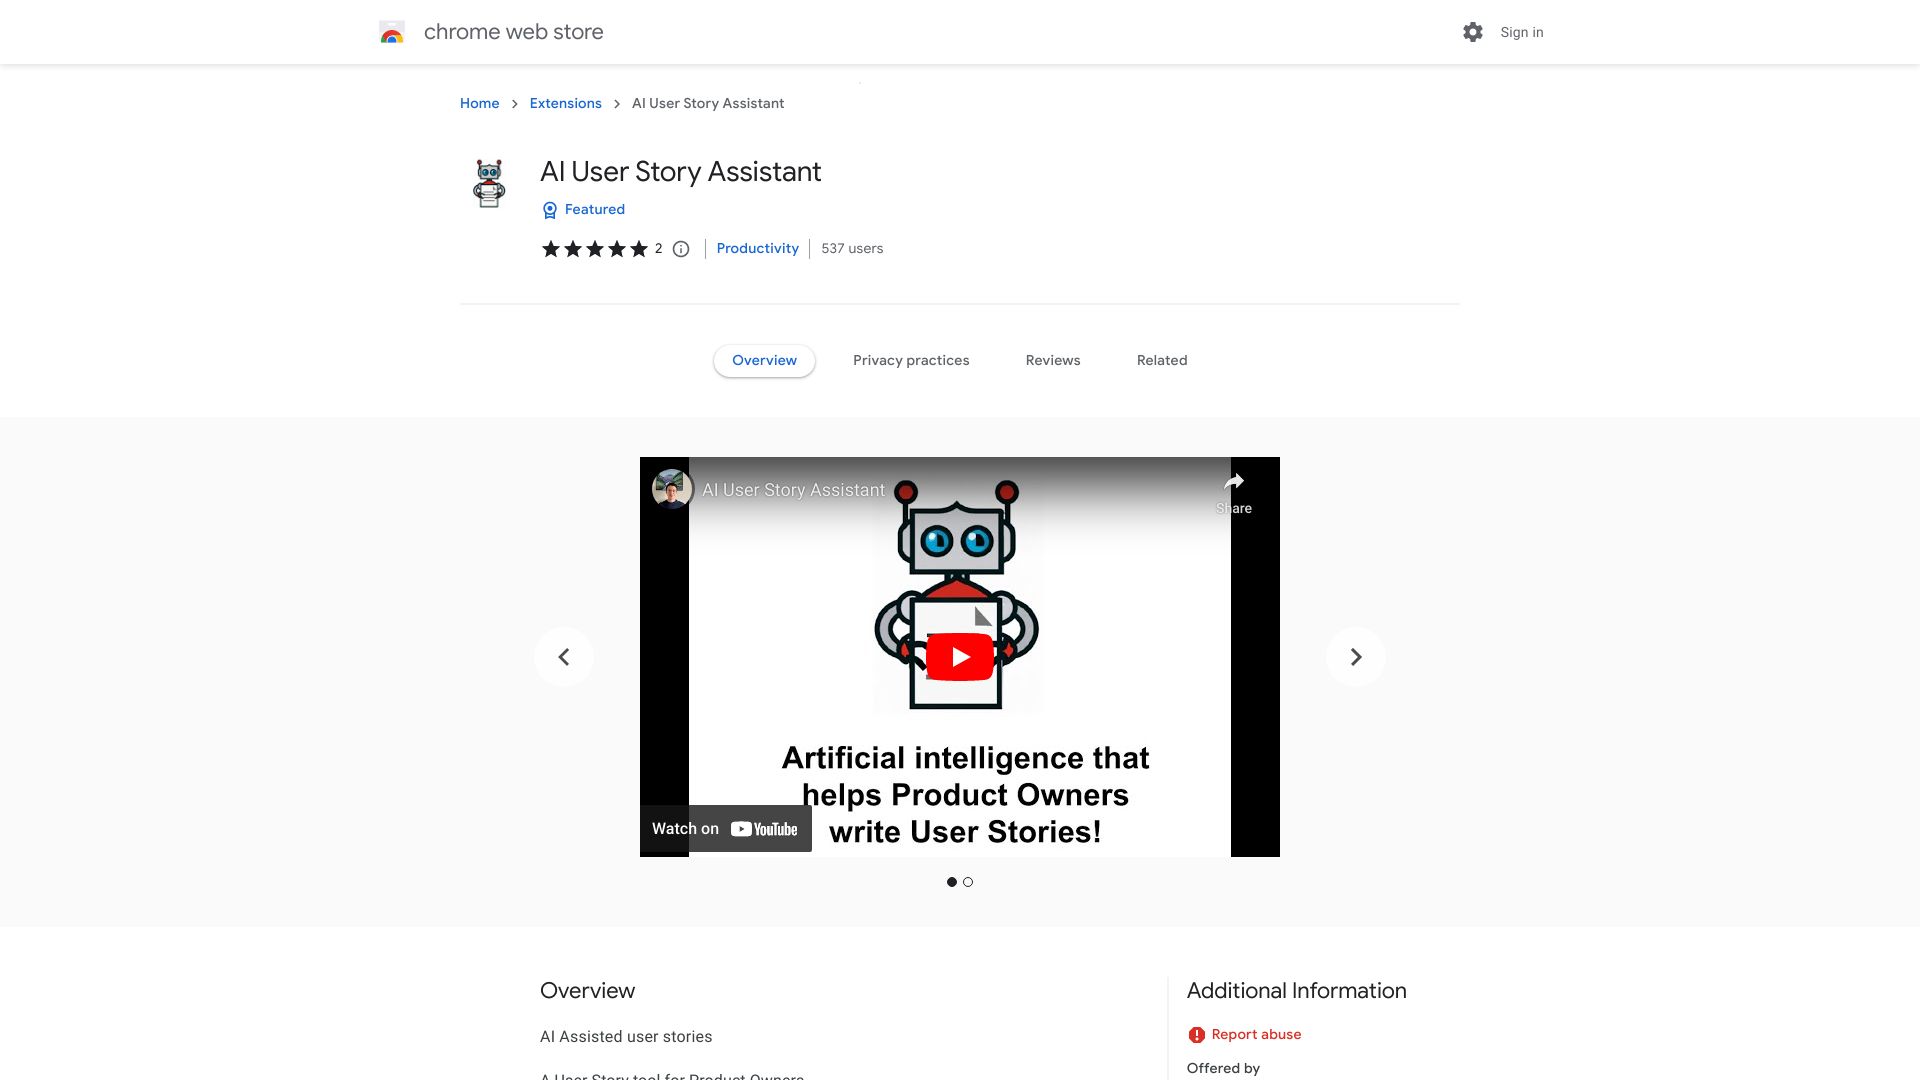
Task: Select the second carousel slide dot
Action: click(x=968, y=882)
